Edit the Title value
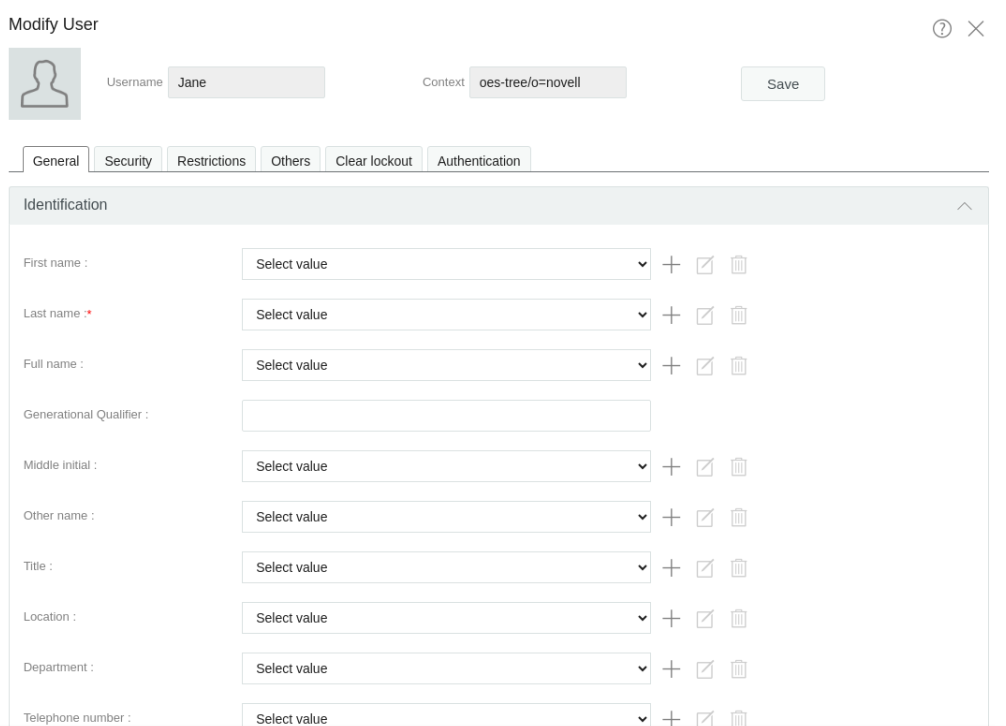This screenshot has width=1006, height=726. pyautogui.click(x=707, y=568)
